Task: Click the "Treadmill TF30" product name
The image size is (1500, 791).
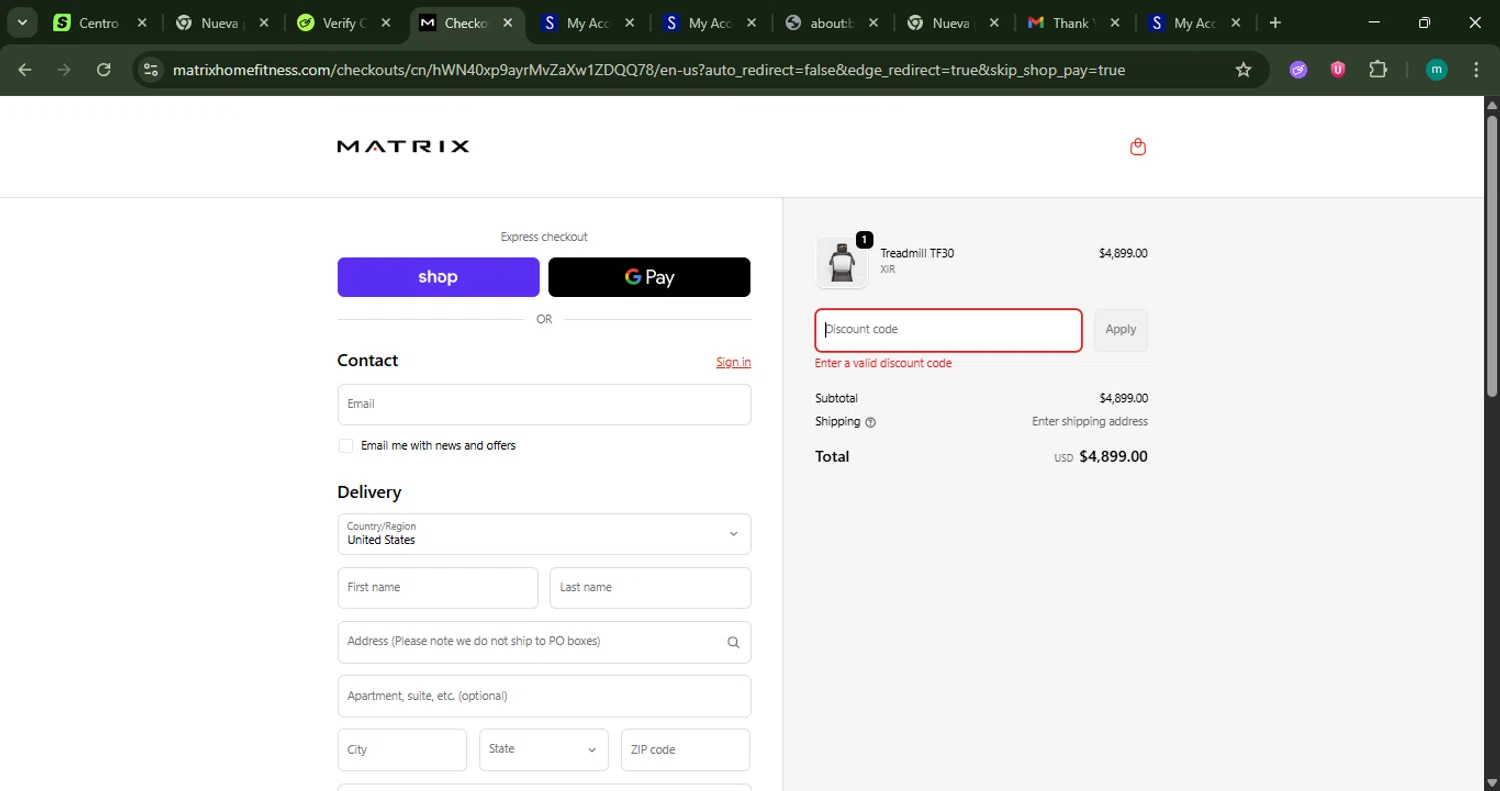Action: point(917,253)
